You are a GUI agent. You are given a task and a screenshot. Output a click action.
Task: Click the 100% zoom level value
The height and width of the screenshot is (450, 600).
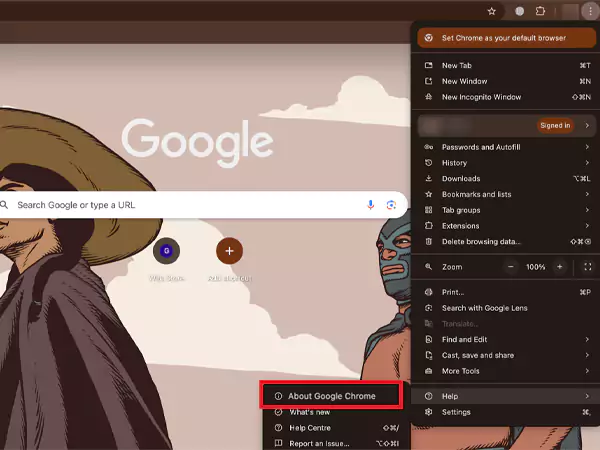(x=535, y=267)
